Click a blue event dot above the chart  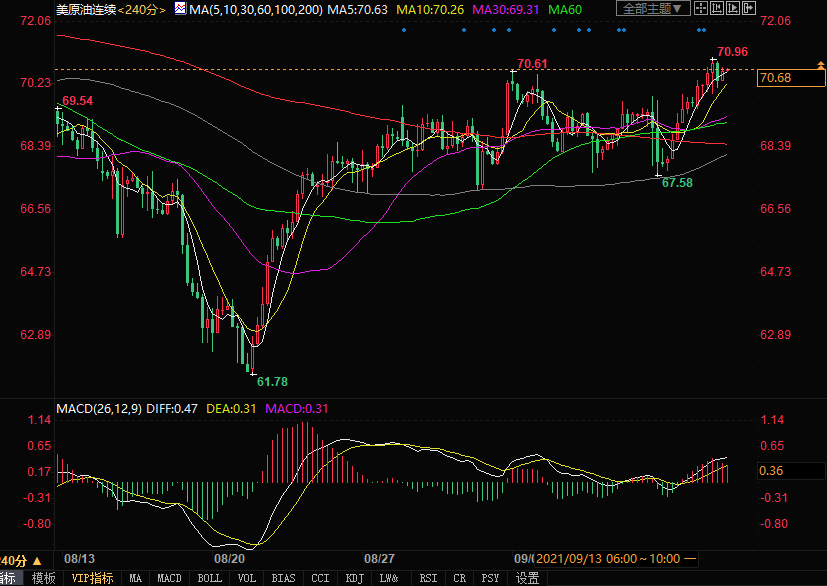pyautogui.click(x=404, y=30)
